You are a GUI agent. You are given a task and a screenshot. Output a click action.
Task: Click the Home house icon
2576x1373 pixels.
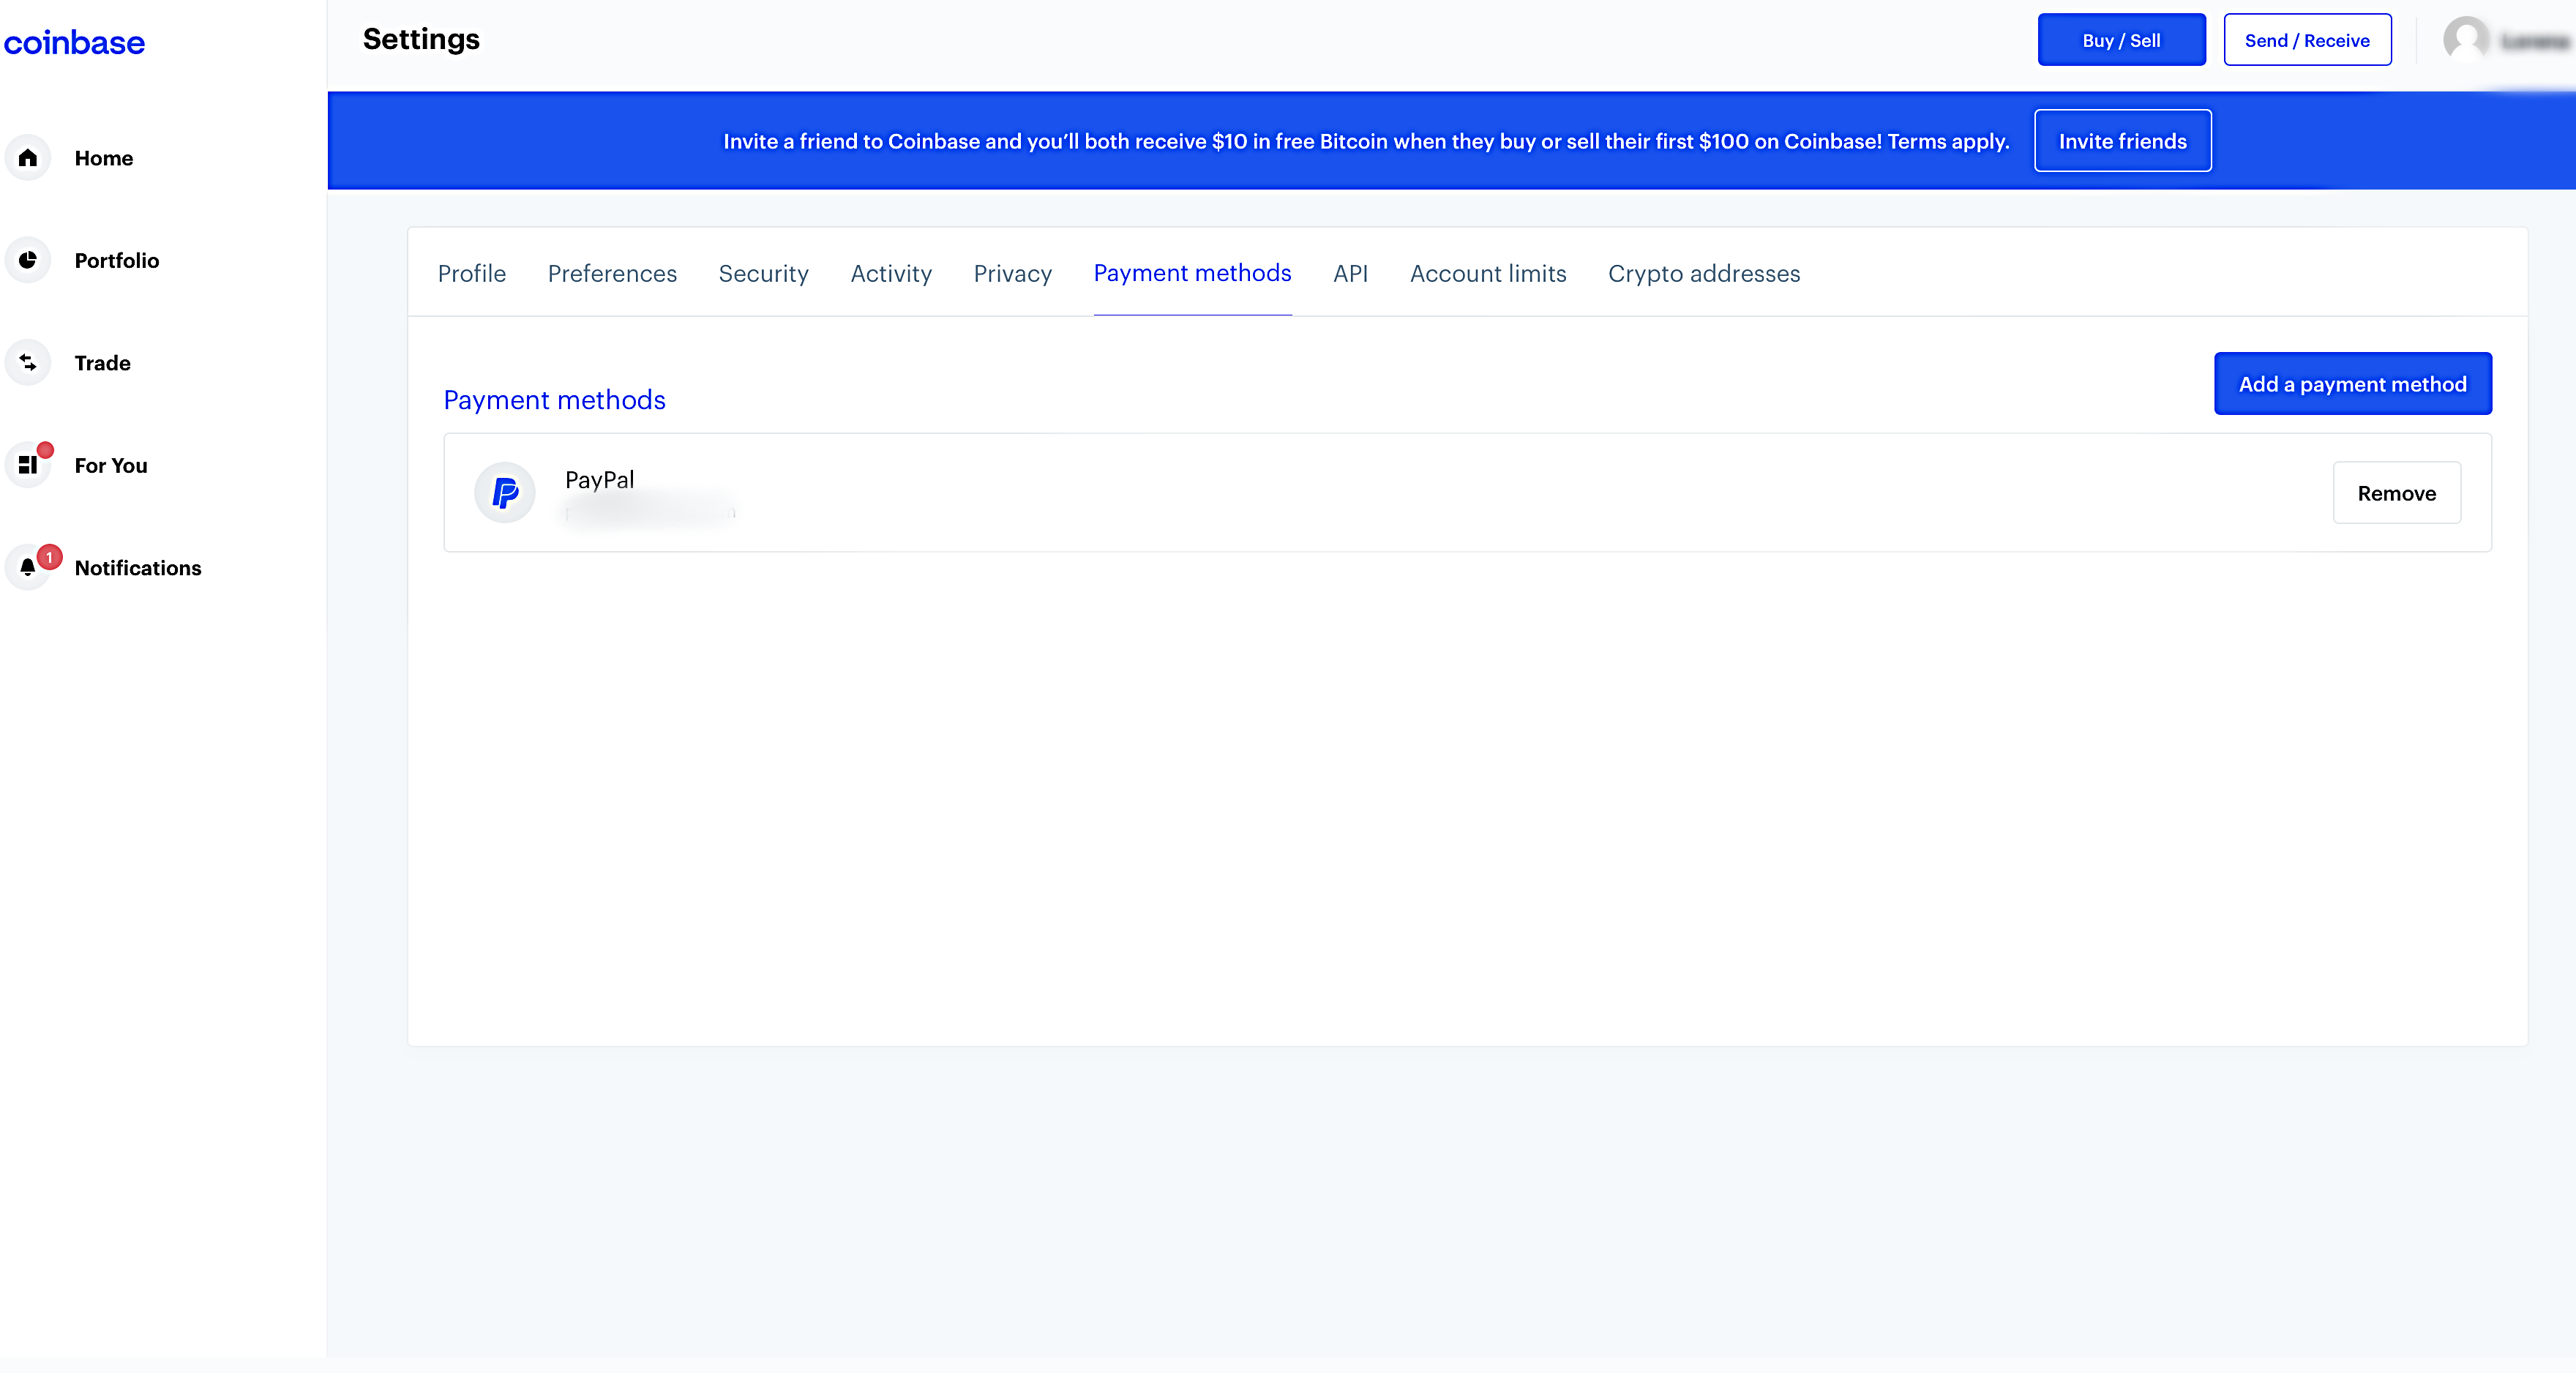pos(28,158)
